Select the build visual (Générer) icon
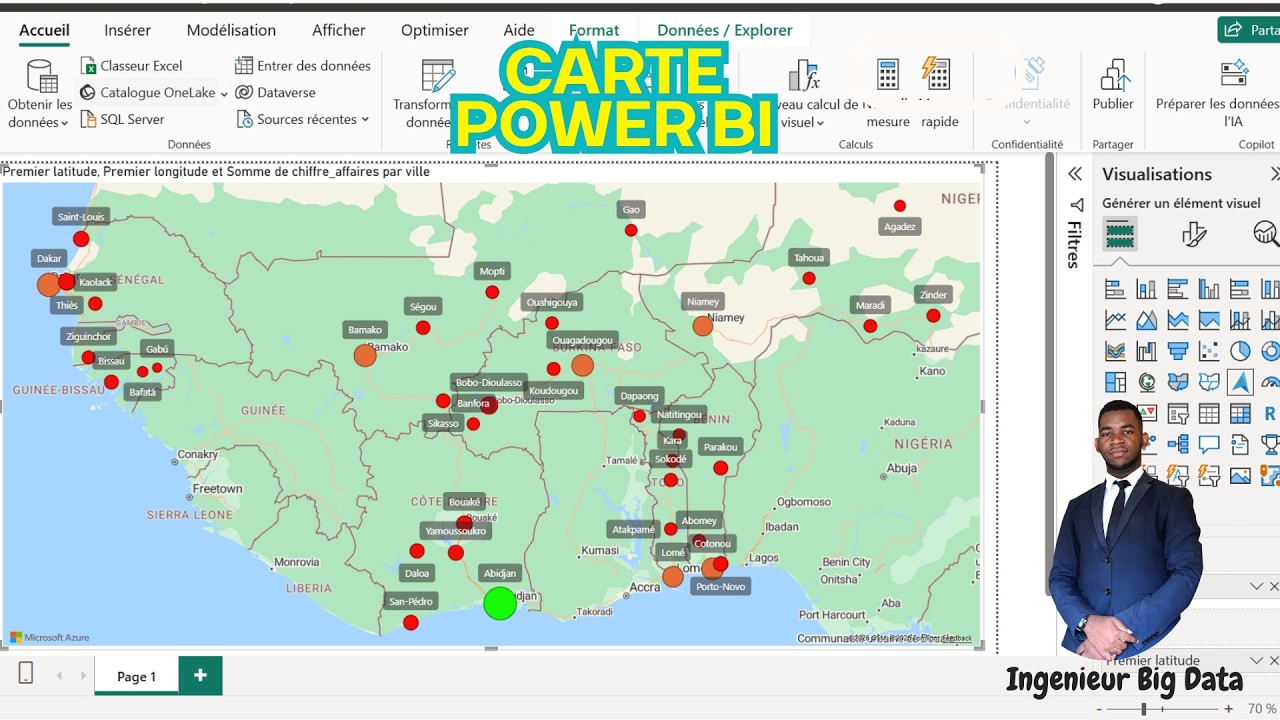 pyautogui.click(x=1120, y=234)
